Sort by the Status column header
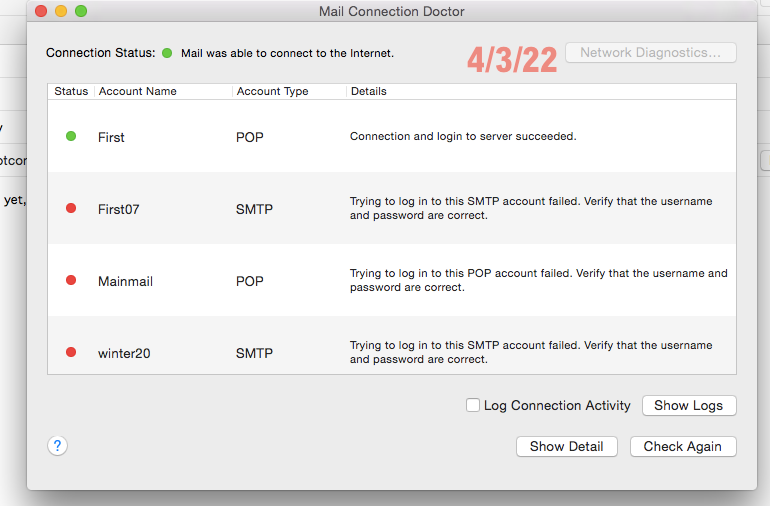Viewport: 770px width, 506px height. [71, 91]
